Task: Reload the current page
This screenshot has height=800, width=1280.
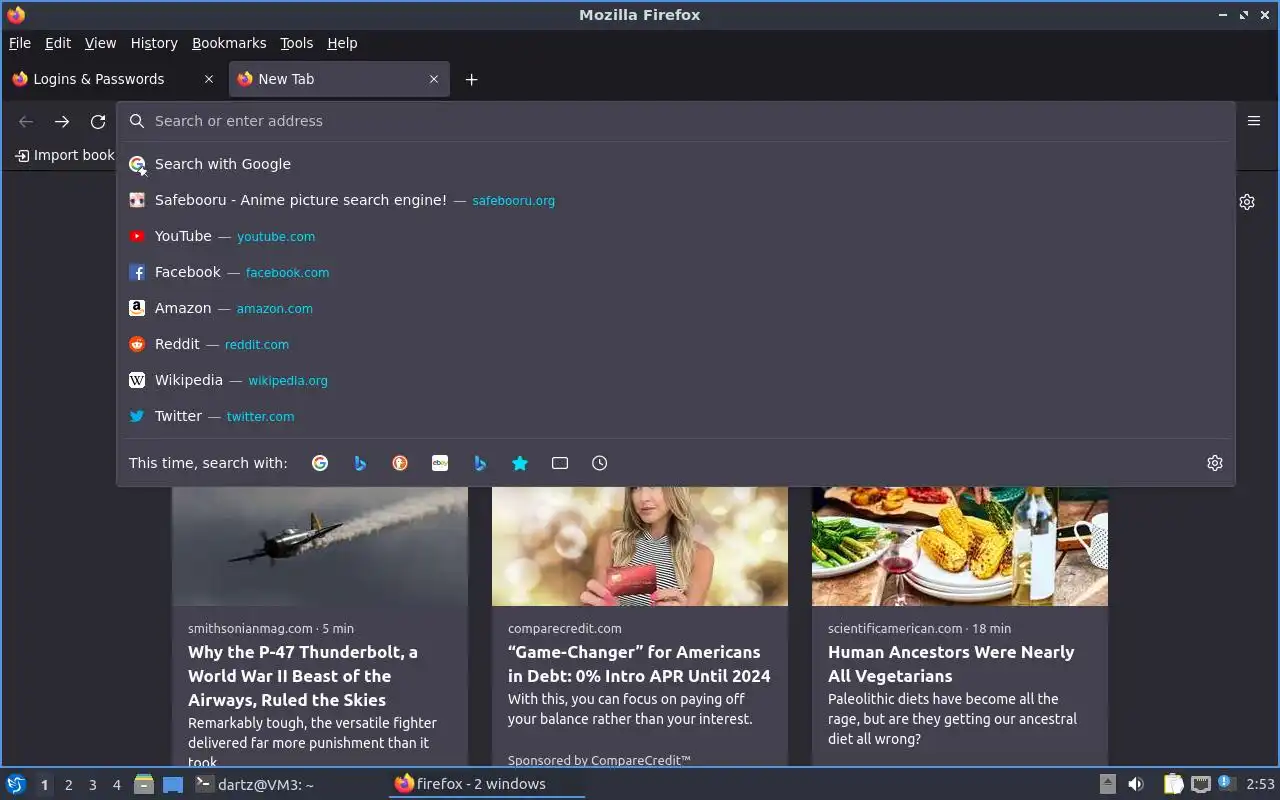Action: click(x=98, y=121)
